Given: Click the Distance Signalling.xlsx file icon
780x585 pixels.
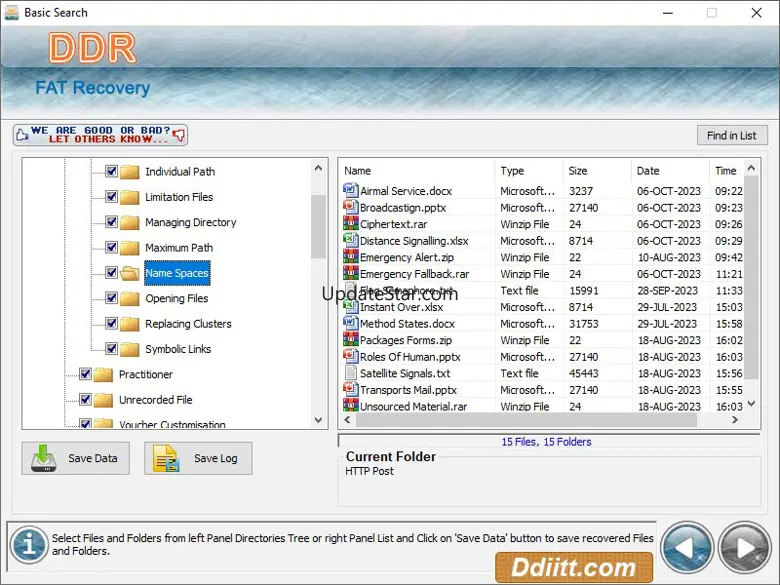Looking at the screenshot, I should (350, 241).
